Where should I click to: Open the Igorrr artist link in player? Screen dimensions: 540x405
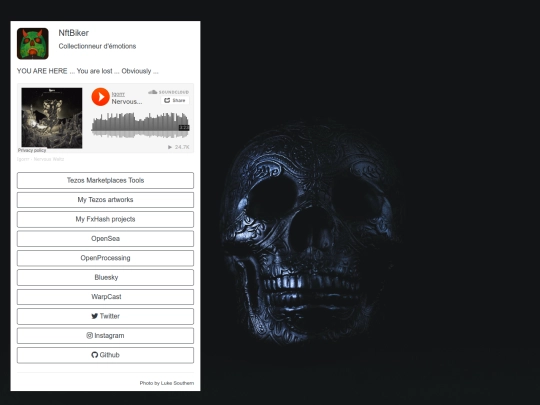pyautogui.click(x=118, y=94)
